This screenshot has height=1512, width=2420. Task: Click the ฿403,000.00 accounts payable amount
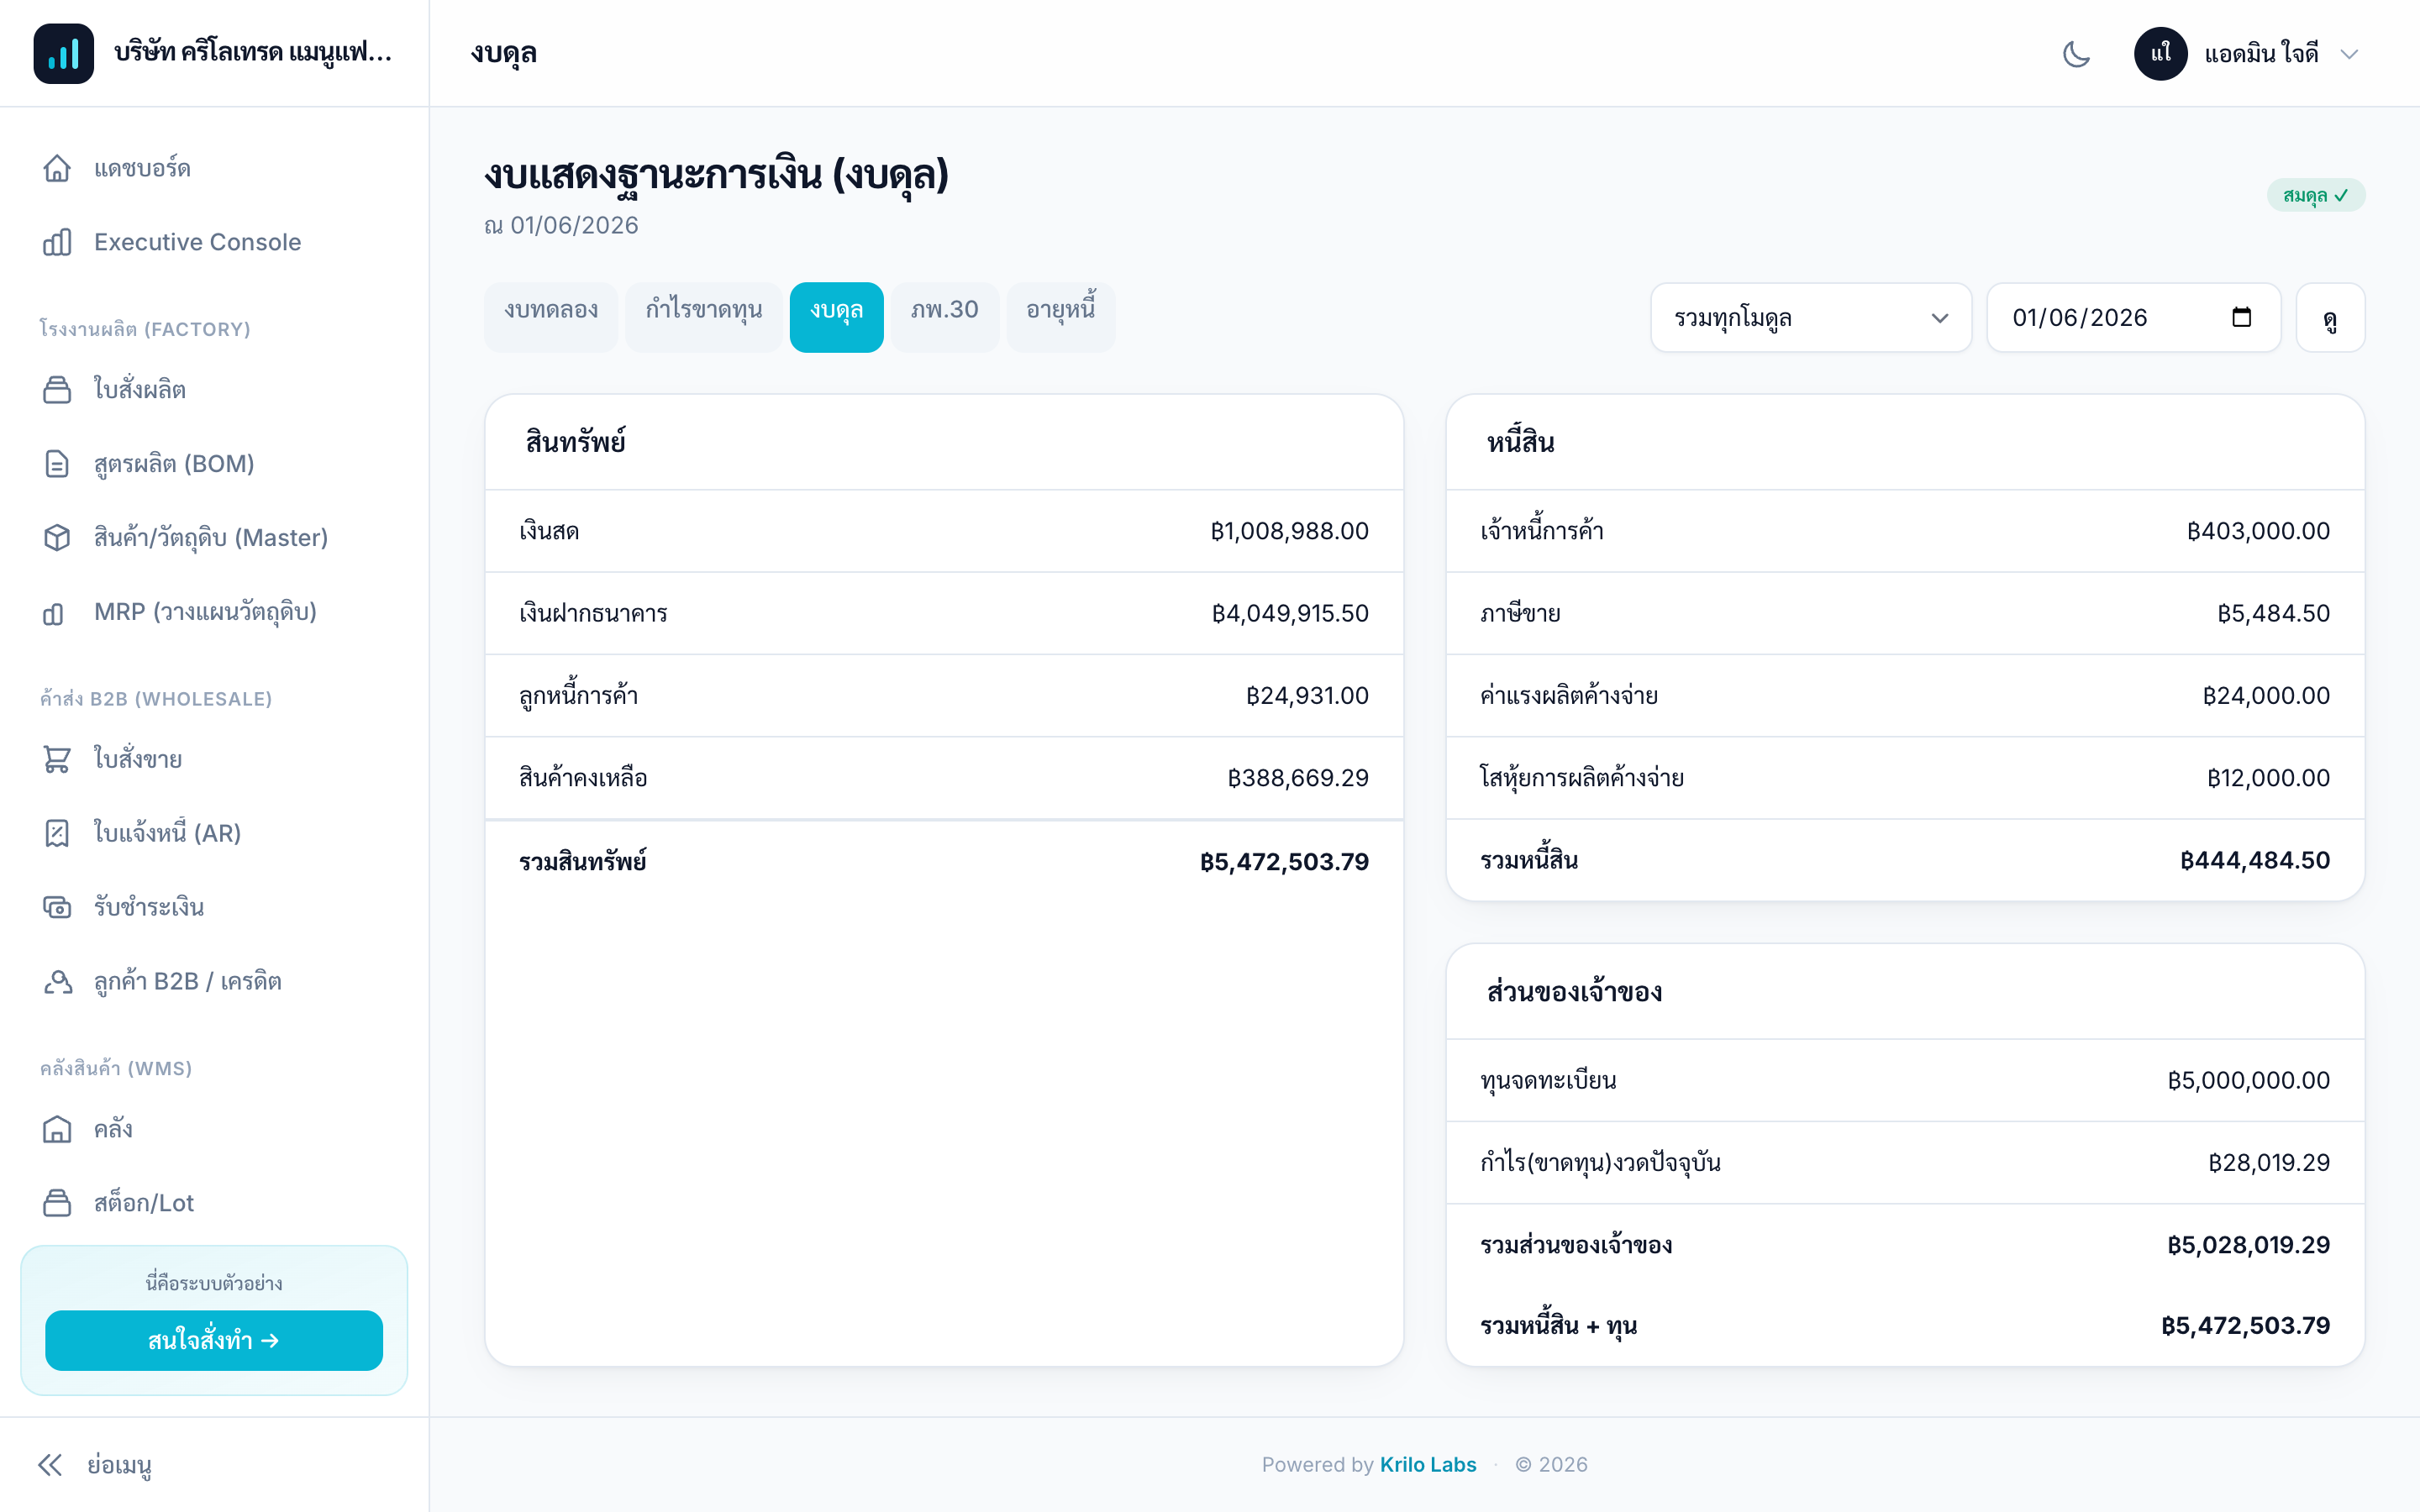tap(2257, 531)
